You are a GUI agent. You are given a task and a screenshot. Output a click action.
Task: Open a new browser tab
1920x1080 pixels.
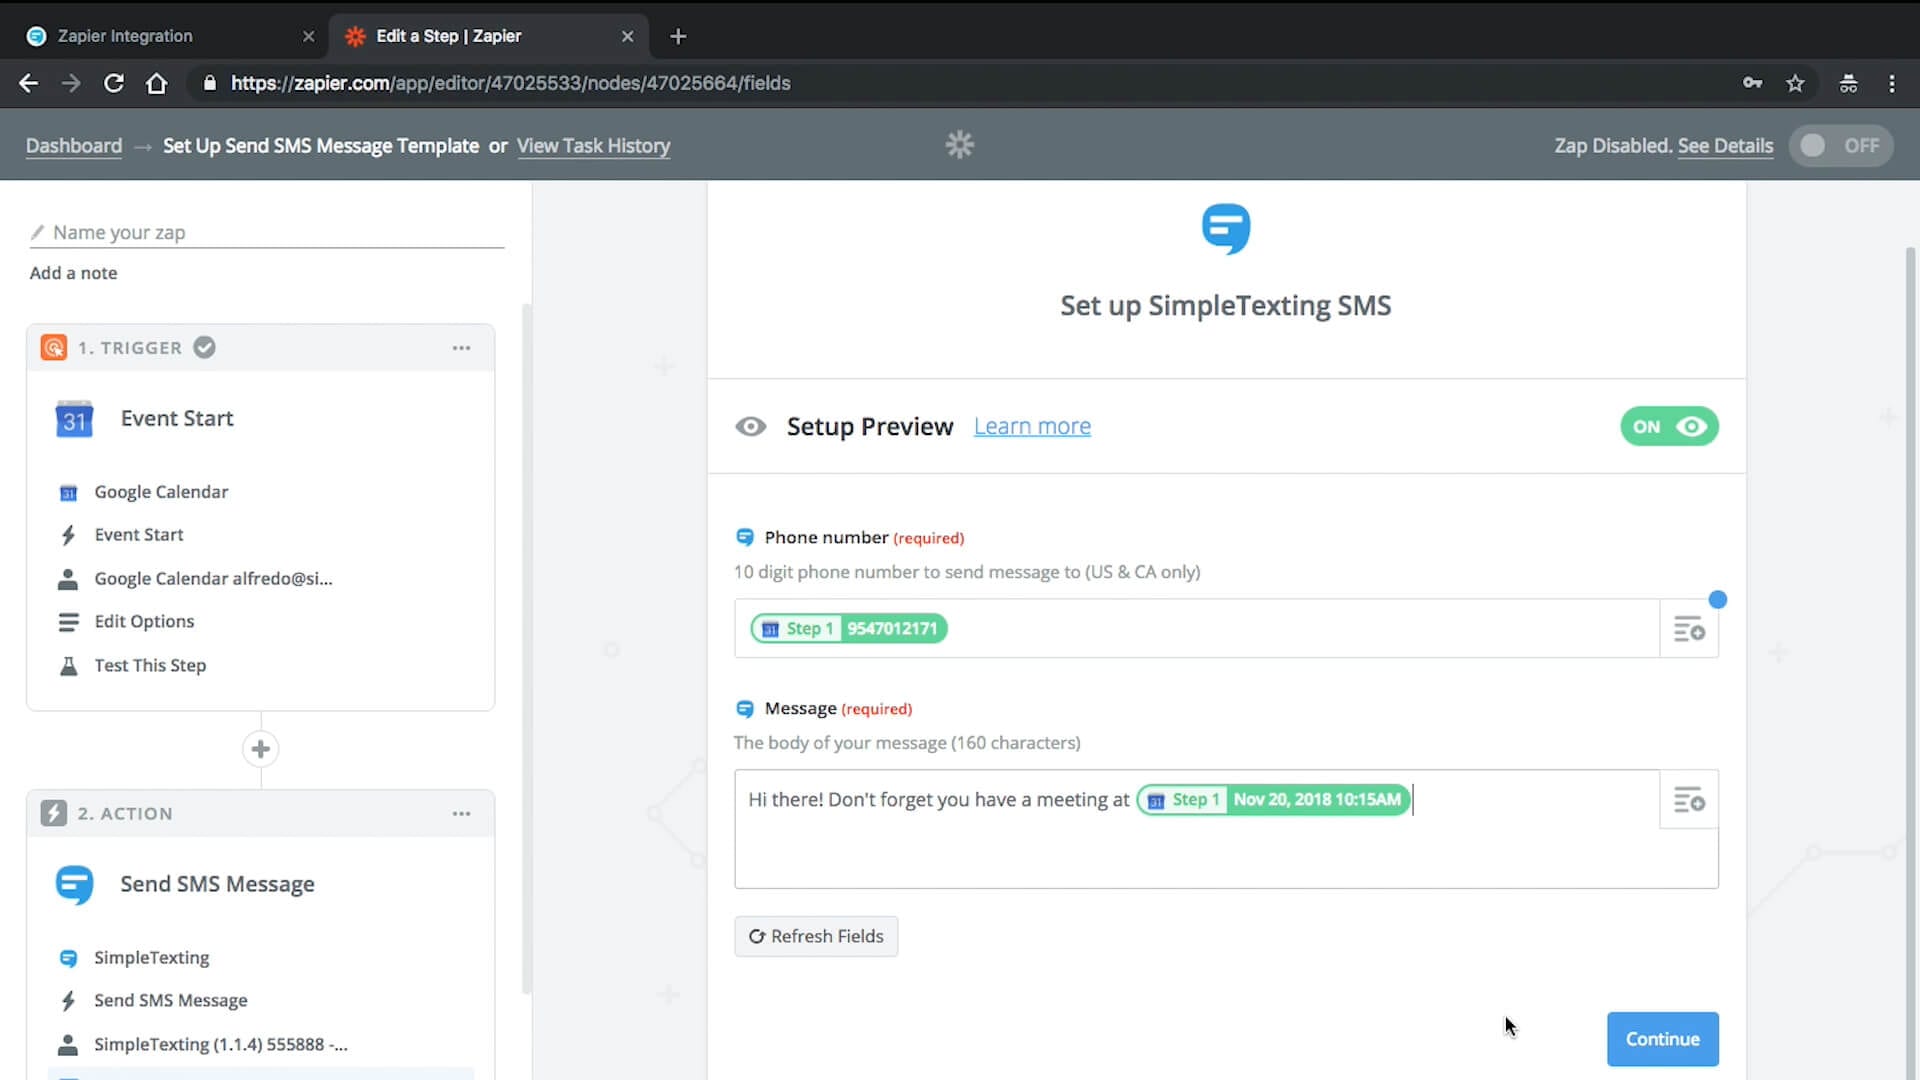tap(678, 36)
